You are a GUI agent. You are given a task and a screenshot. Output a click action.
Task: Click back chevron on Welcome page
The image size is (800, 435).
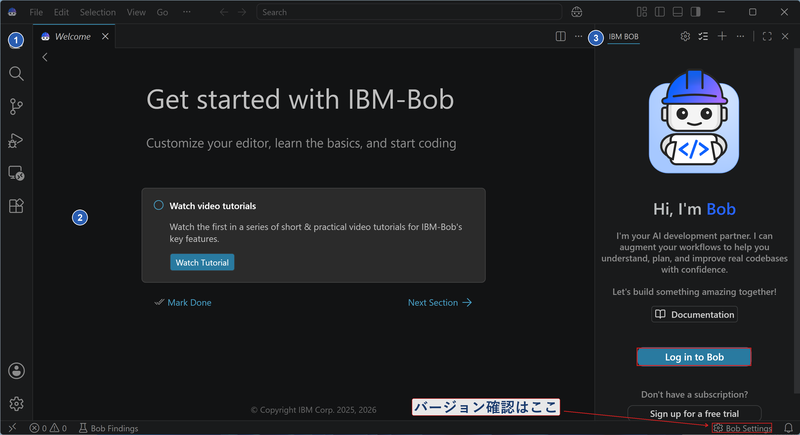45,57
